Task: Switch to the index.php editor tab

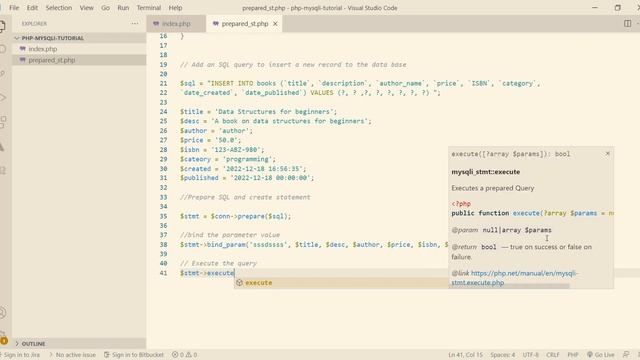Action: coord(176,24)
